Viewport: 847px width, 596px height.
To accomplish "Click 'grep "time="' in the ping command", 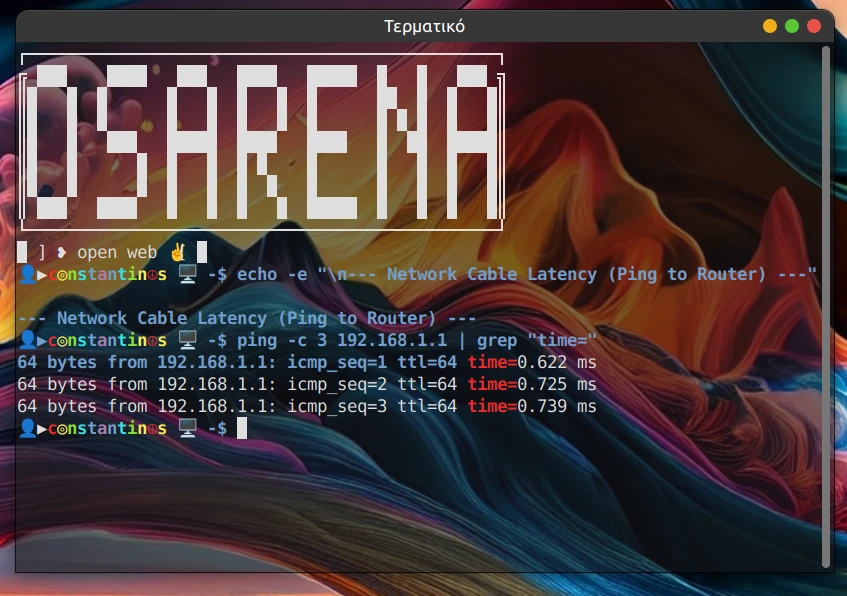I will coord(537,340).
